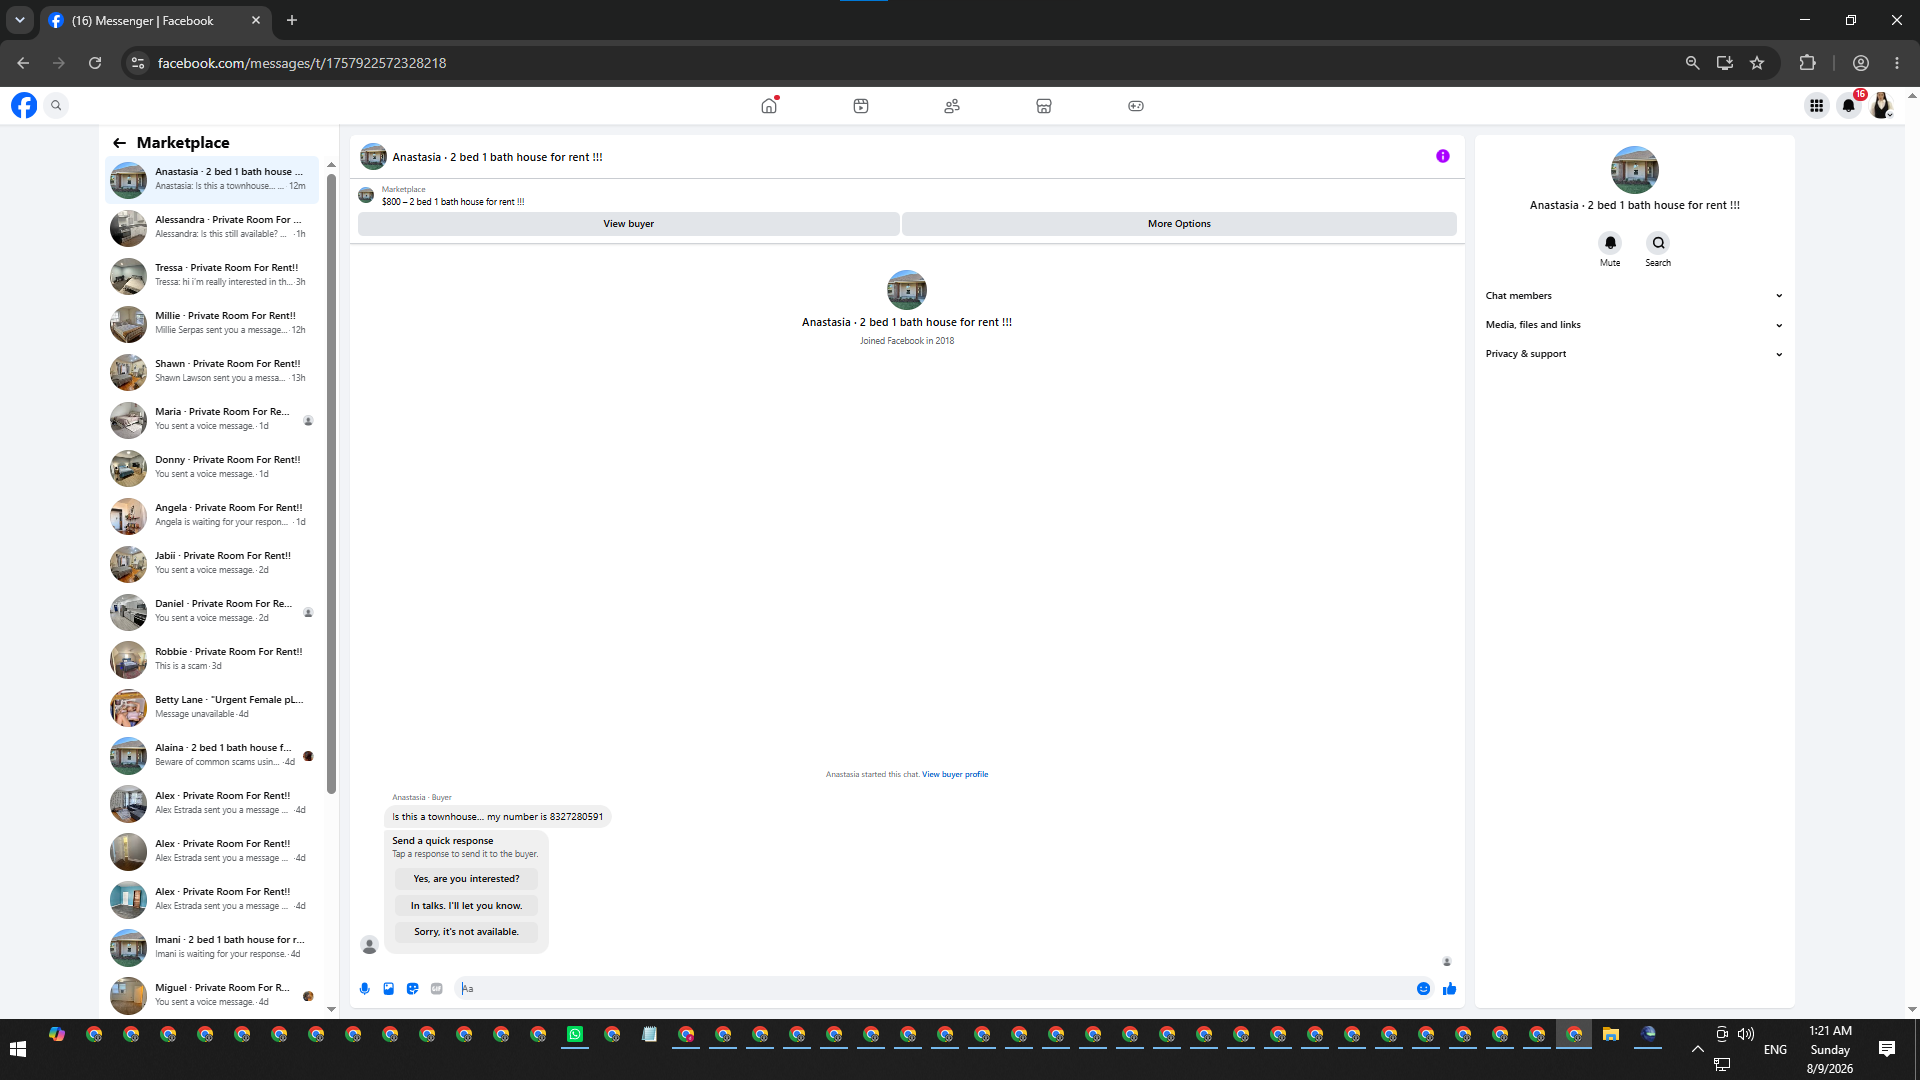The image size is (1920, 1080).
Task: Expand Chat members section
Action: pos(1634,296)
